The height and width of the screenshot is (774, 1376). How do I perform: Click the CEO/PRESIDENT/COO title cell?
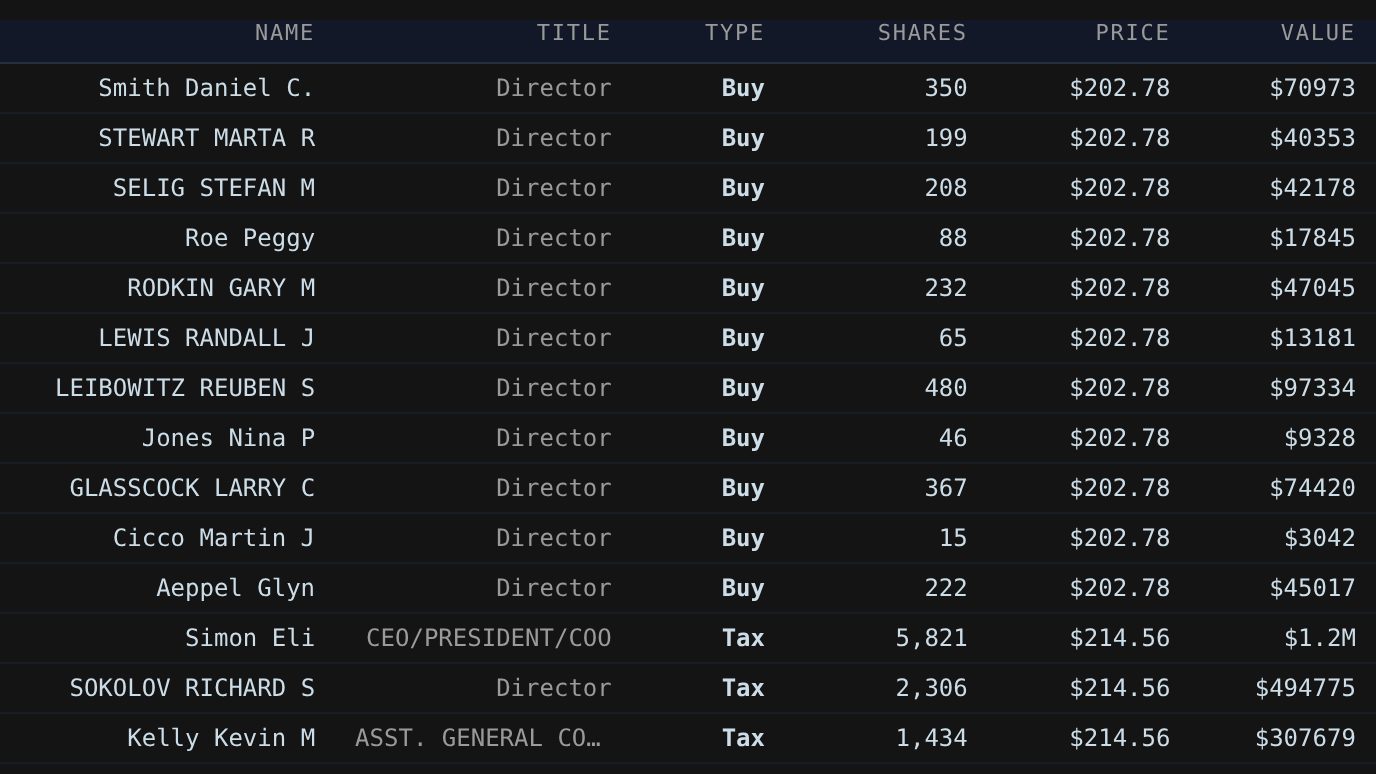coord(489,638)
